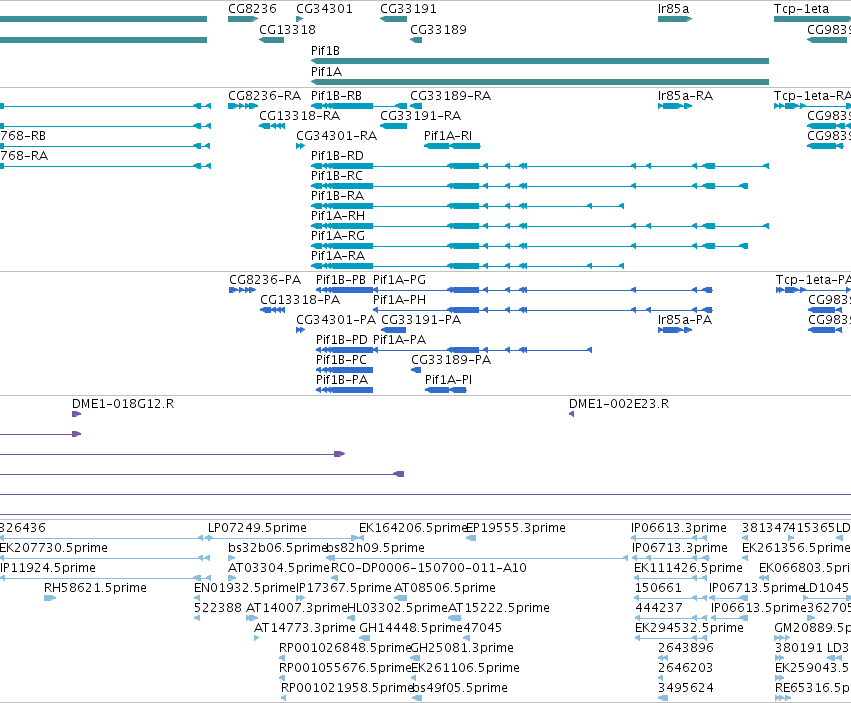Open protein Pif1A-PA

coord(399,340)
